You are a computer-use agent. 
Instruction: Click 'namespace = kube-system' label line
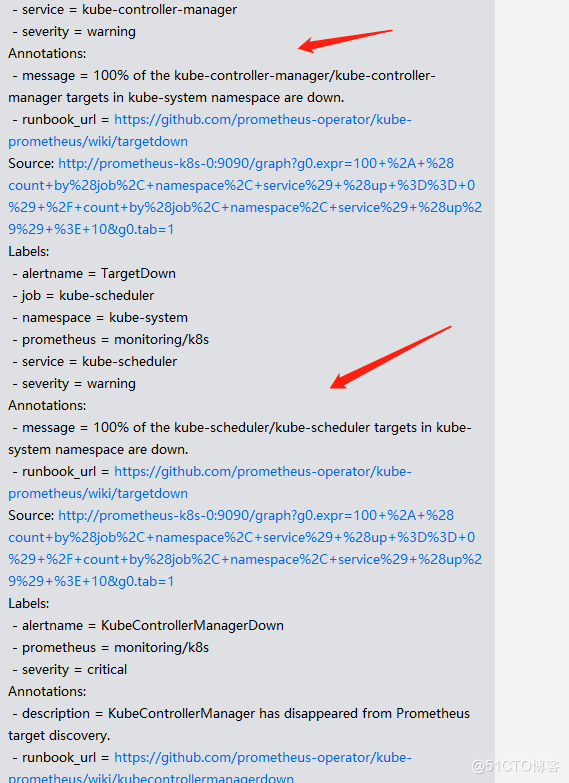104,318
